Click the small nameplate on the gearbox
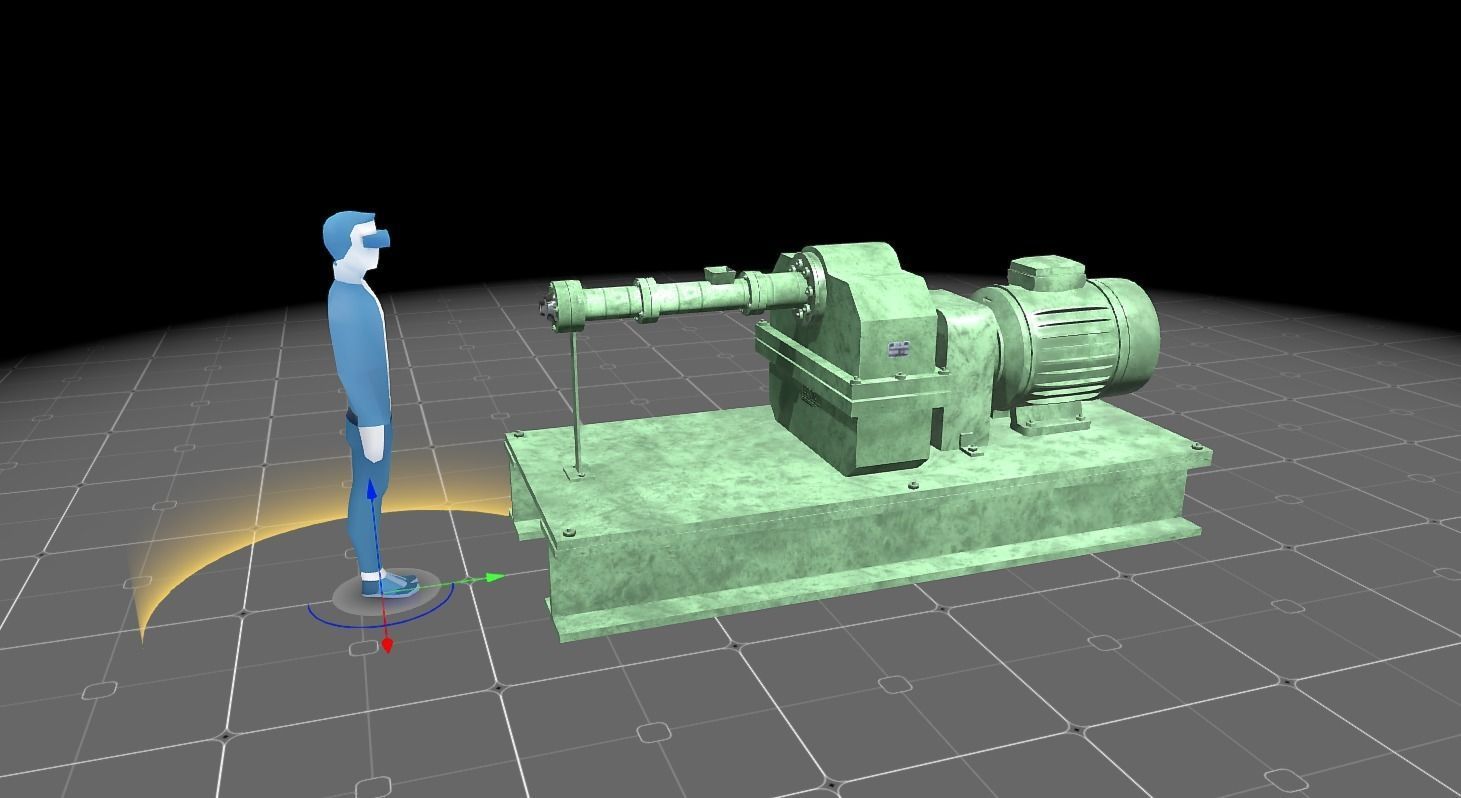The height and width of the screenshot is (798, 1461). (x=898, y=349)
